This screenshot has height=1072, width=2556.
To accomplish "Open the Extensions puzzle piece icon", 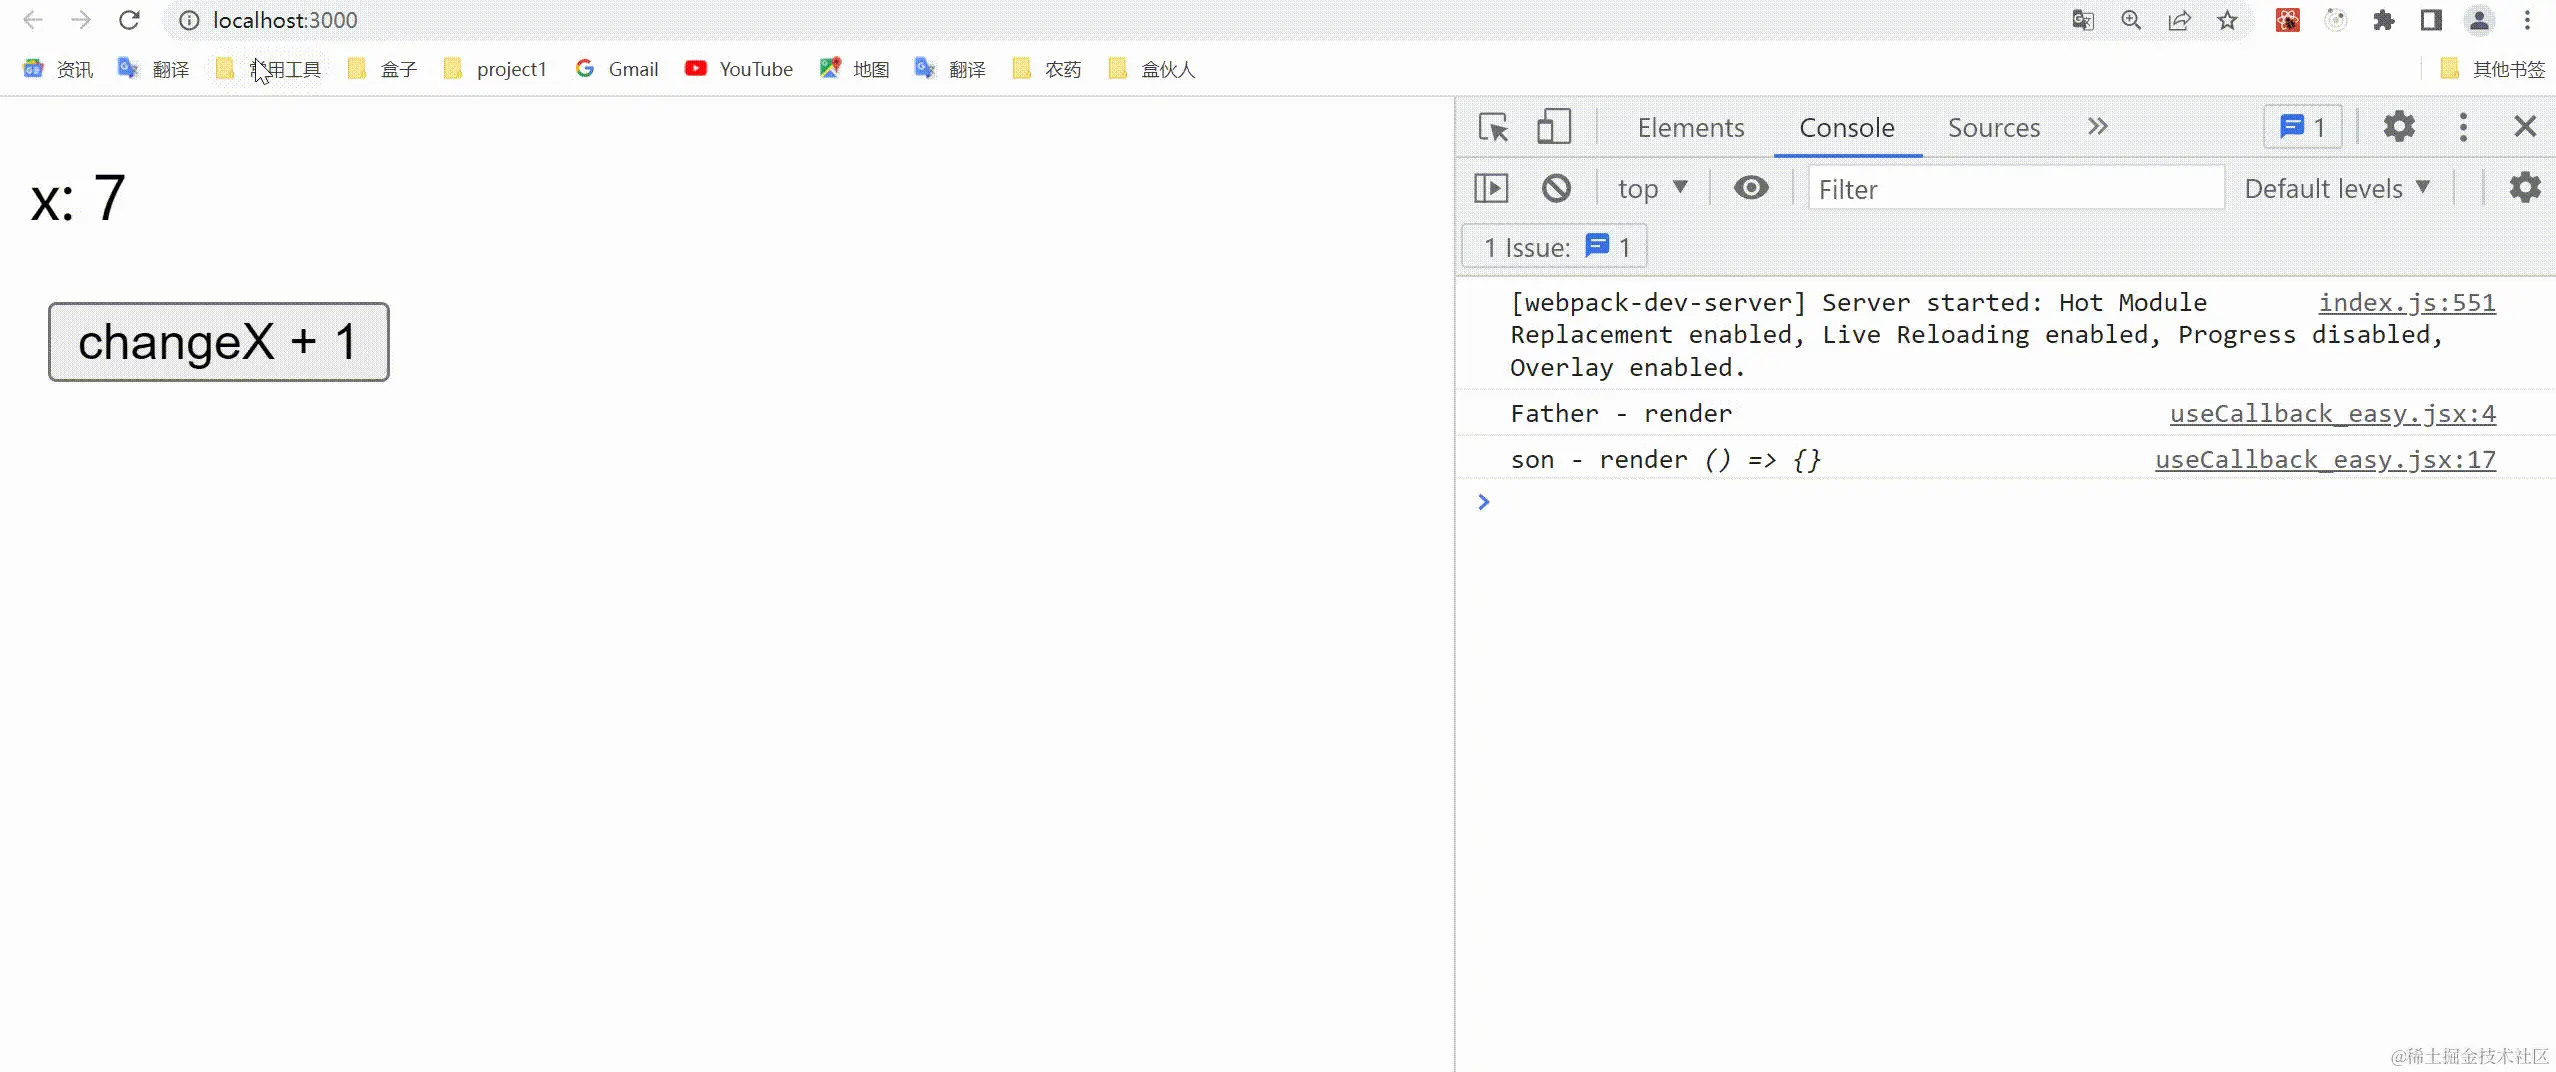I will tap(2384, 20).
